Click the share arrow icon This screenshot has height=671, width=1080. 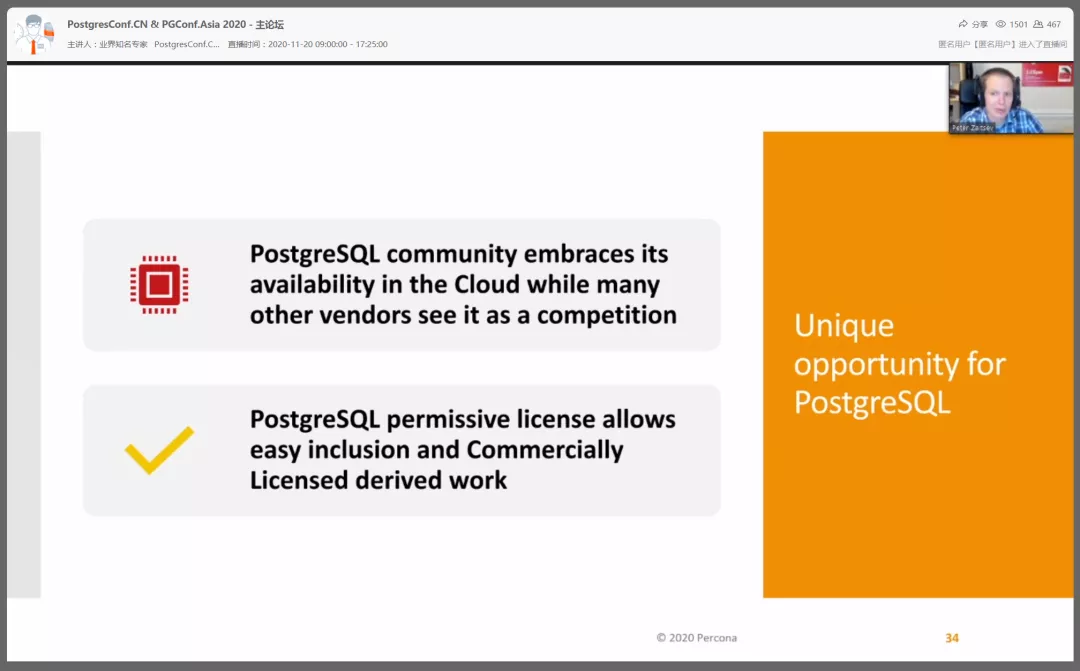click(x=963, y=24)
